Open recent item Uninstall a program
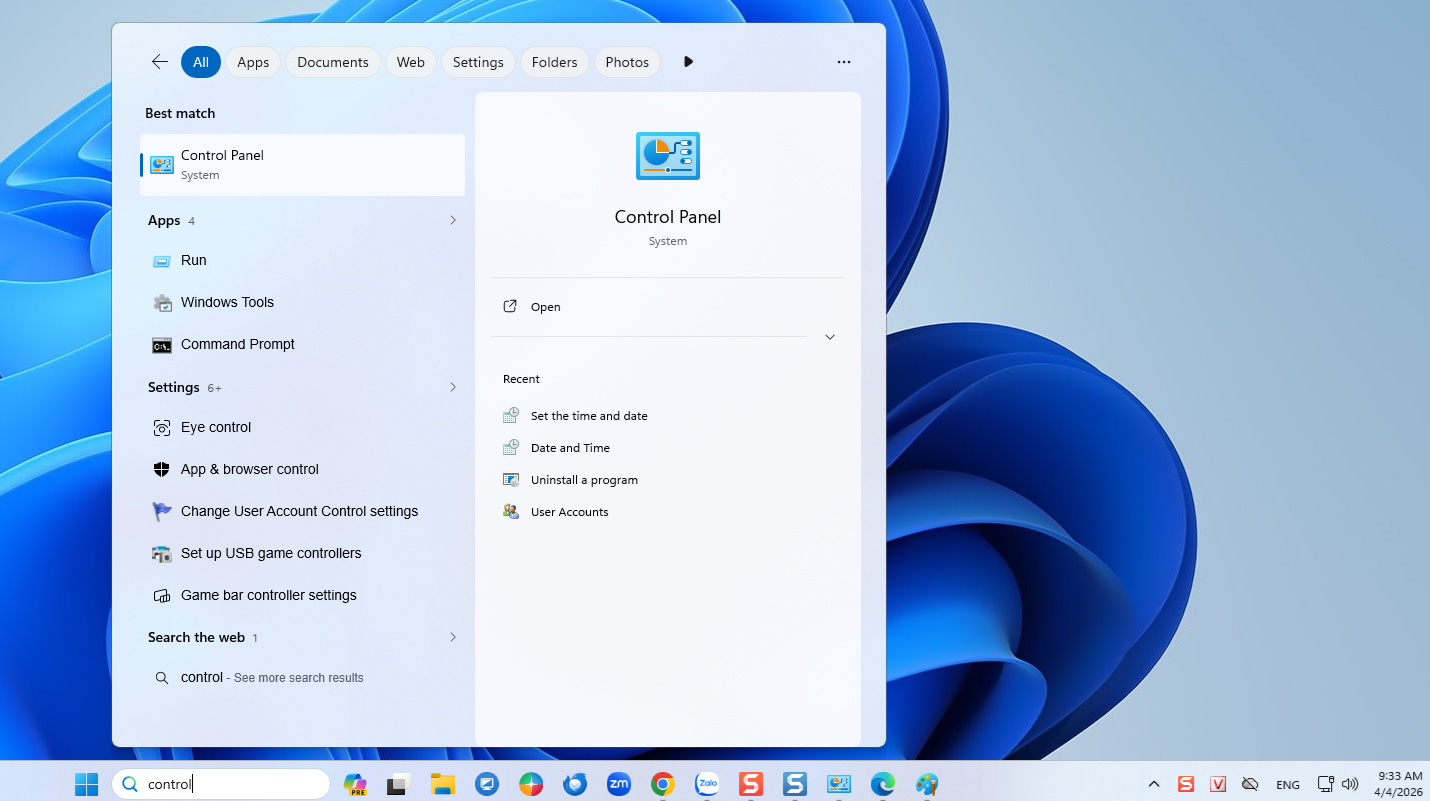1430x801 pixels. (584, 480)
